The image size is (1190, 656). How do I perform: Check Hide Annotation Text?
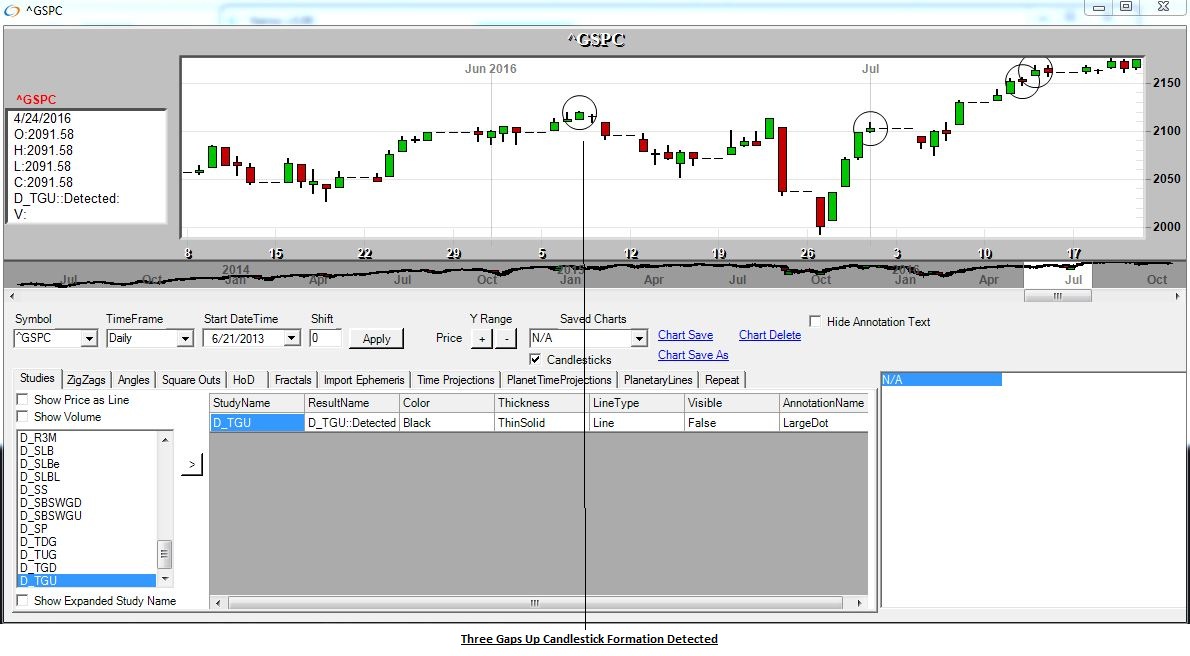[815, 322]
